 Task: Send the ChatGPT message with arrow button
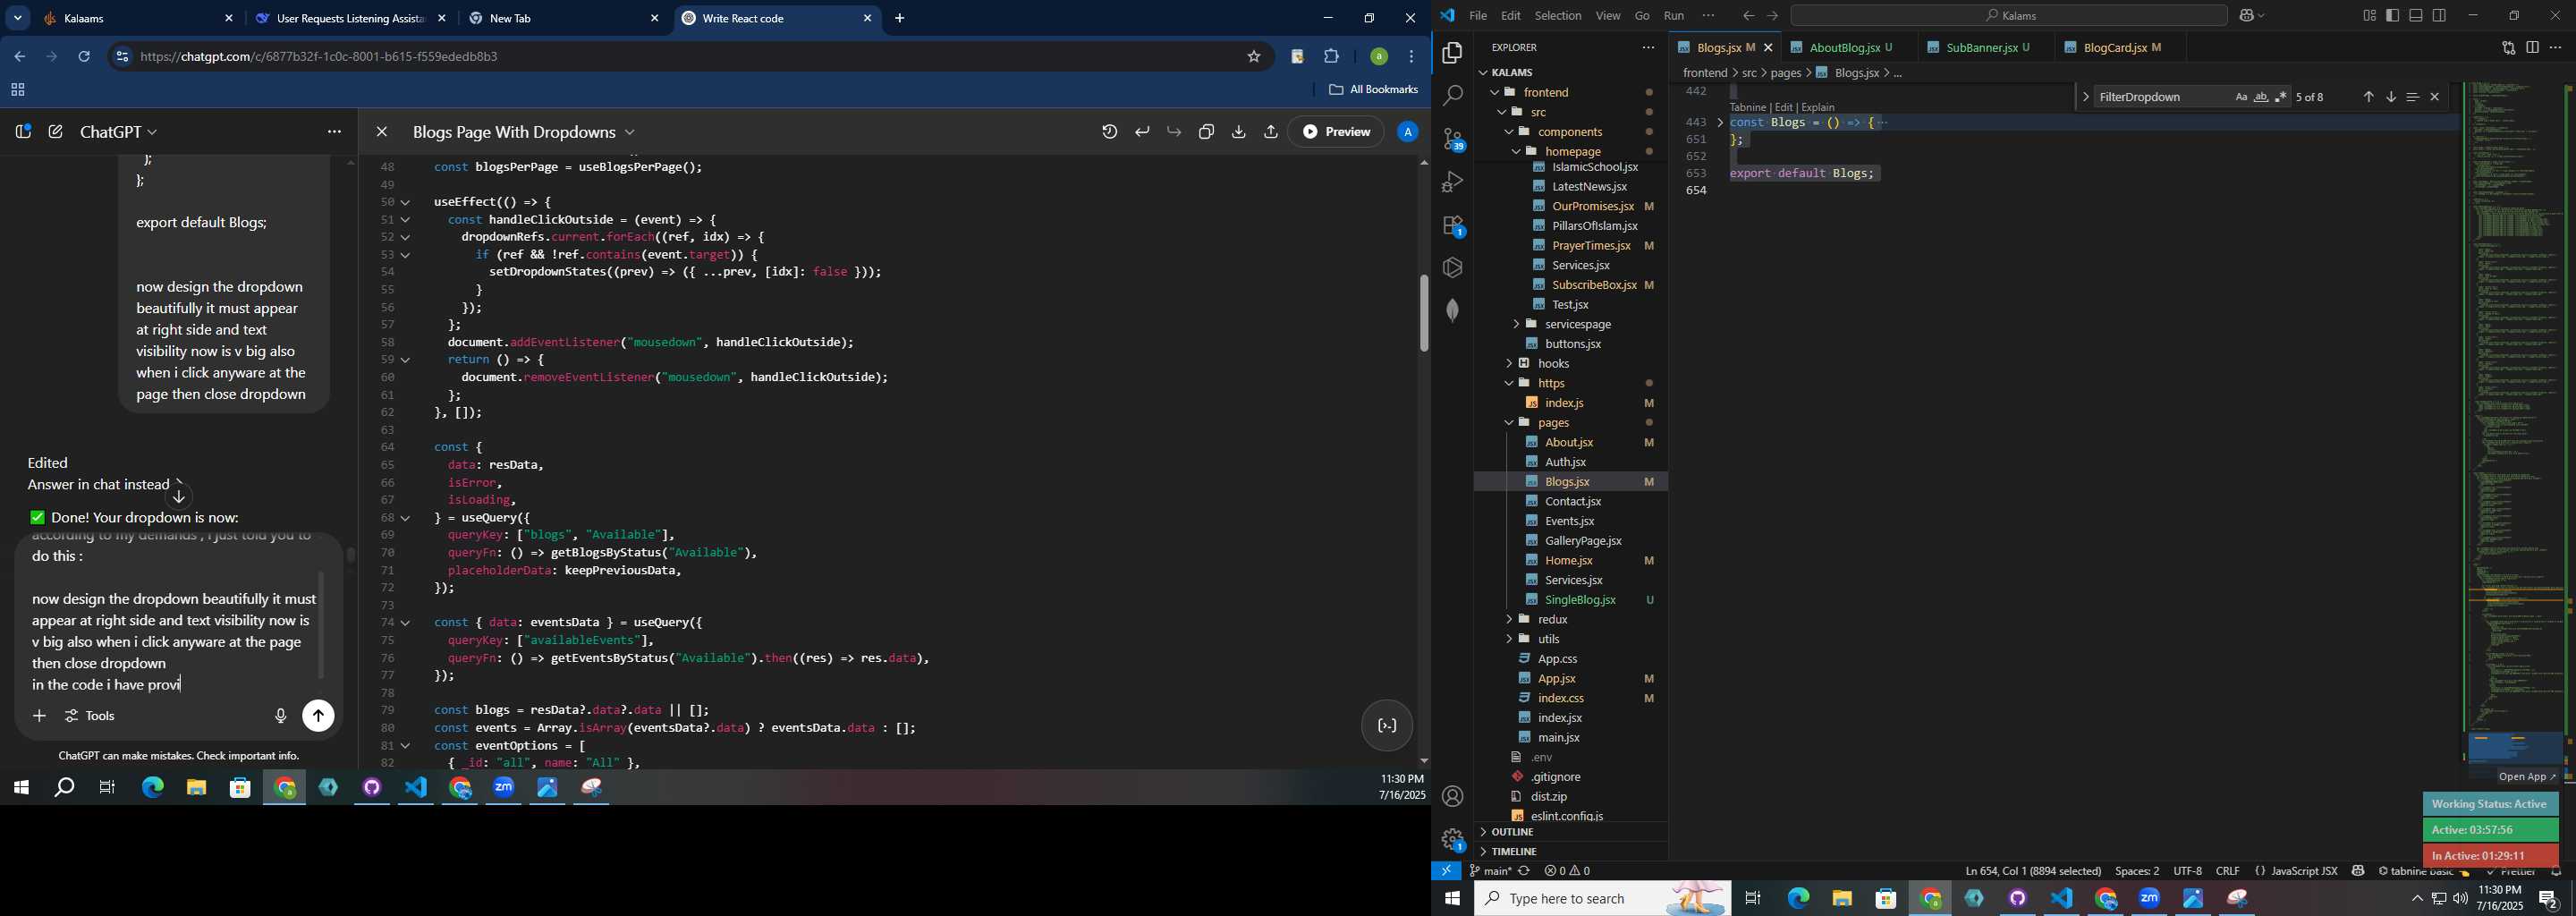tap(318, 716)
